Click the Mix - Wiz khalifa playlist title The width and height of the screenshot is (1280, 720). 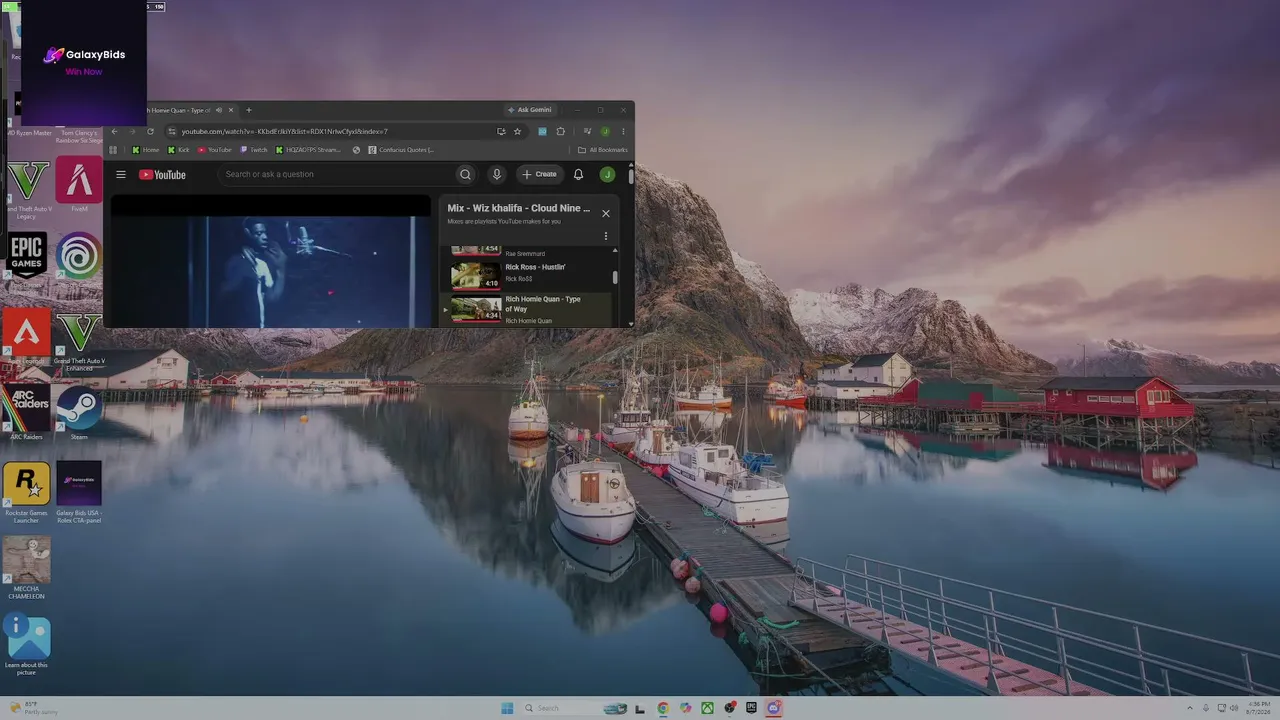tap(519, 208)
